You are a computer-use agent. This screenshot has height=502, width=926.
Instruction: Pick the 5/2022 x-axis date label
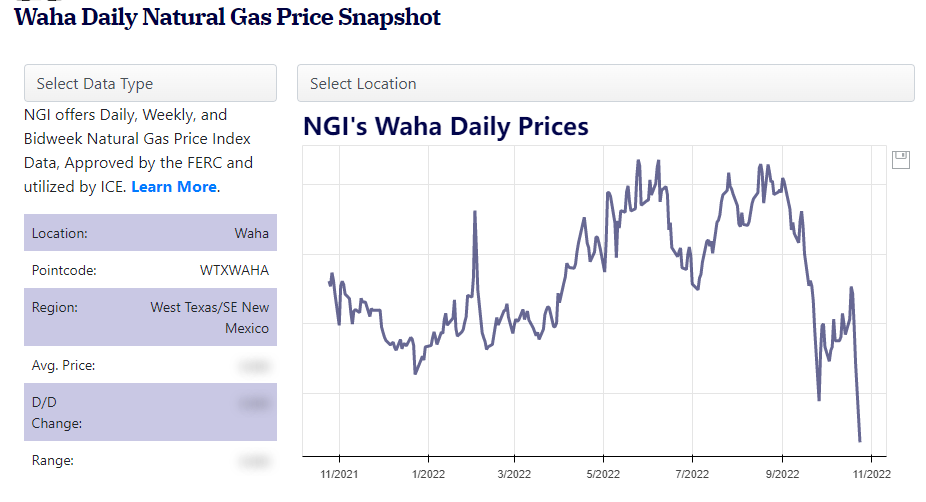(x=603, y=473)
